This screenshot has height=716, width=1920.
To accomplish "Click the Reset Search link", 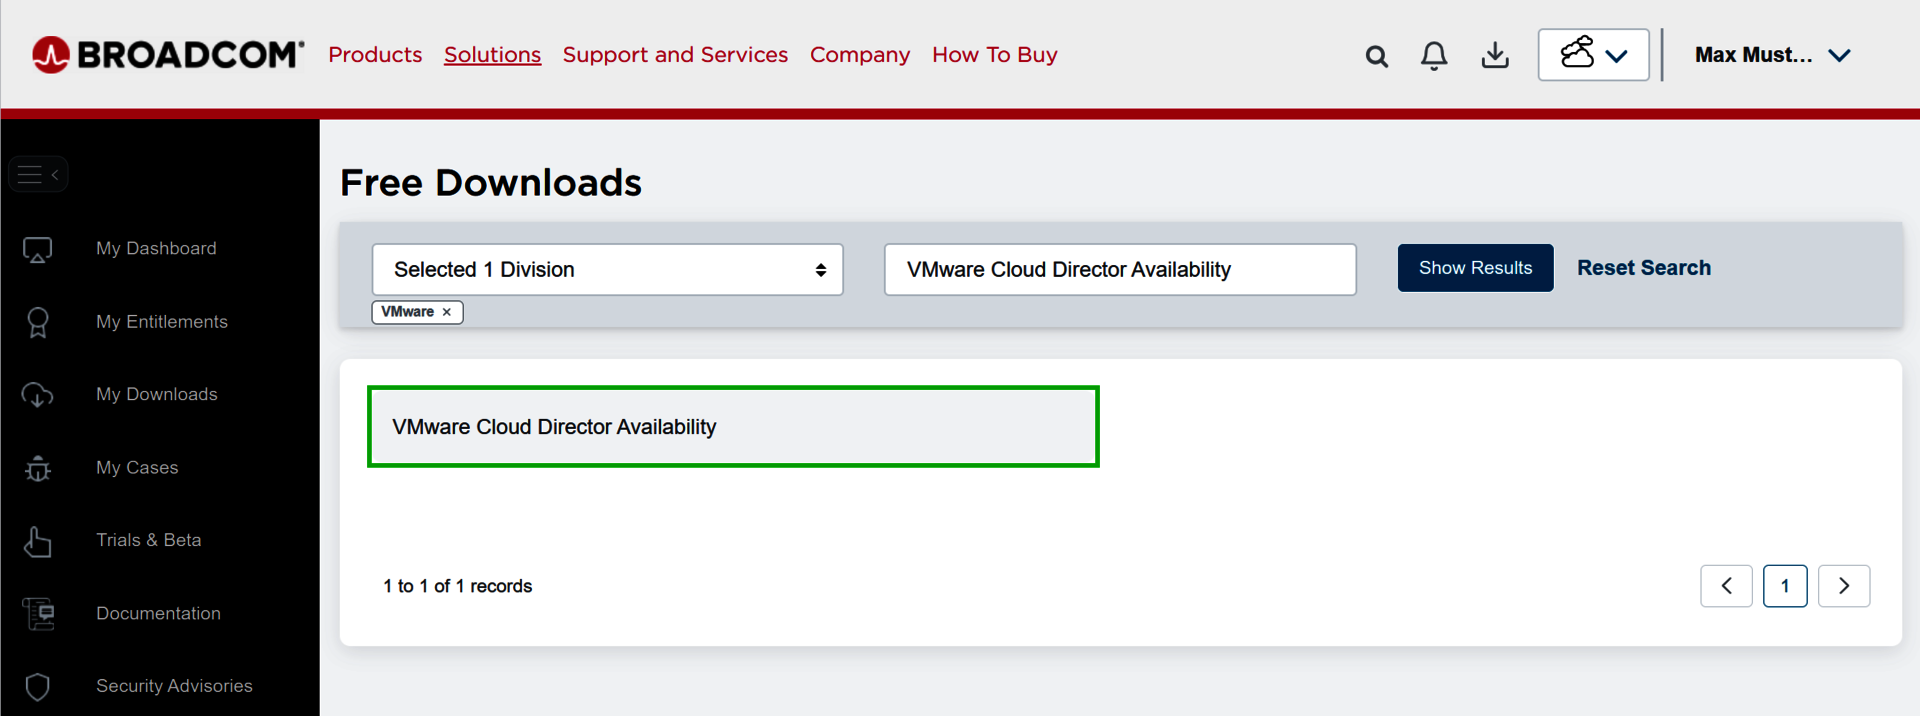I will coord(1643,268).
